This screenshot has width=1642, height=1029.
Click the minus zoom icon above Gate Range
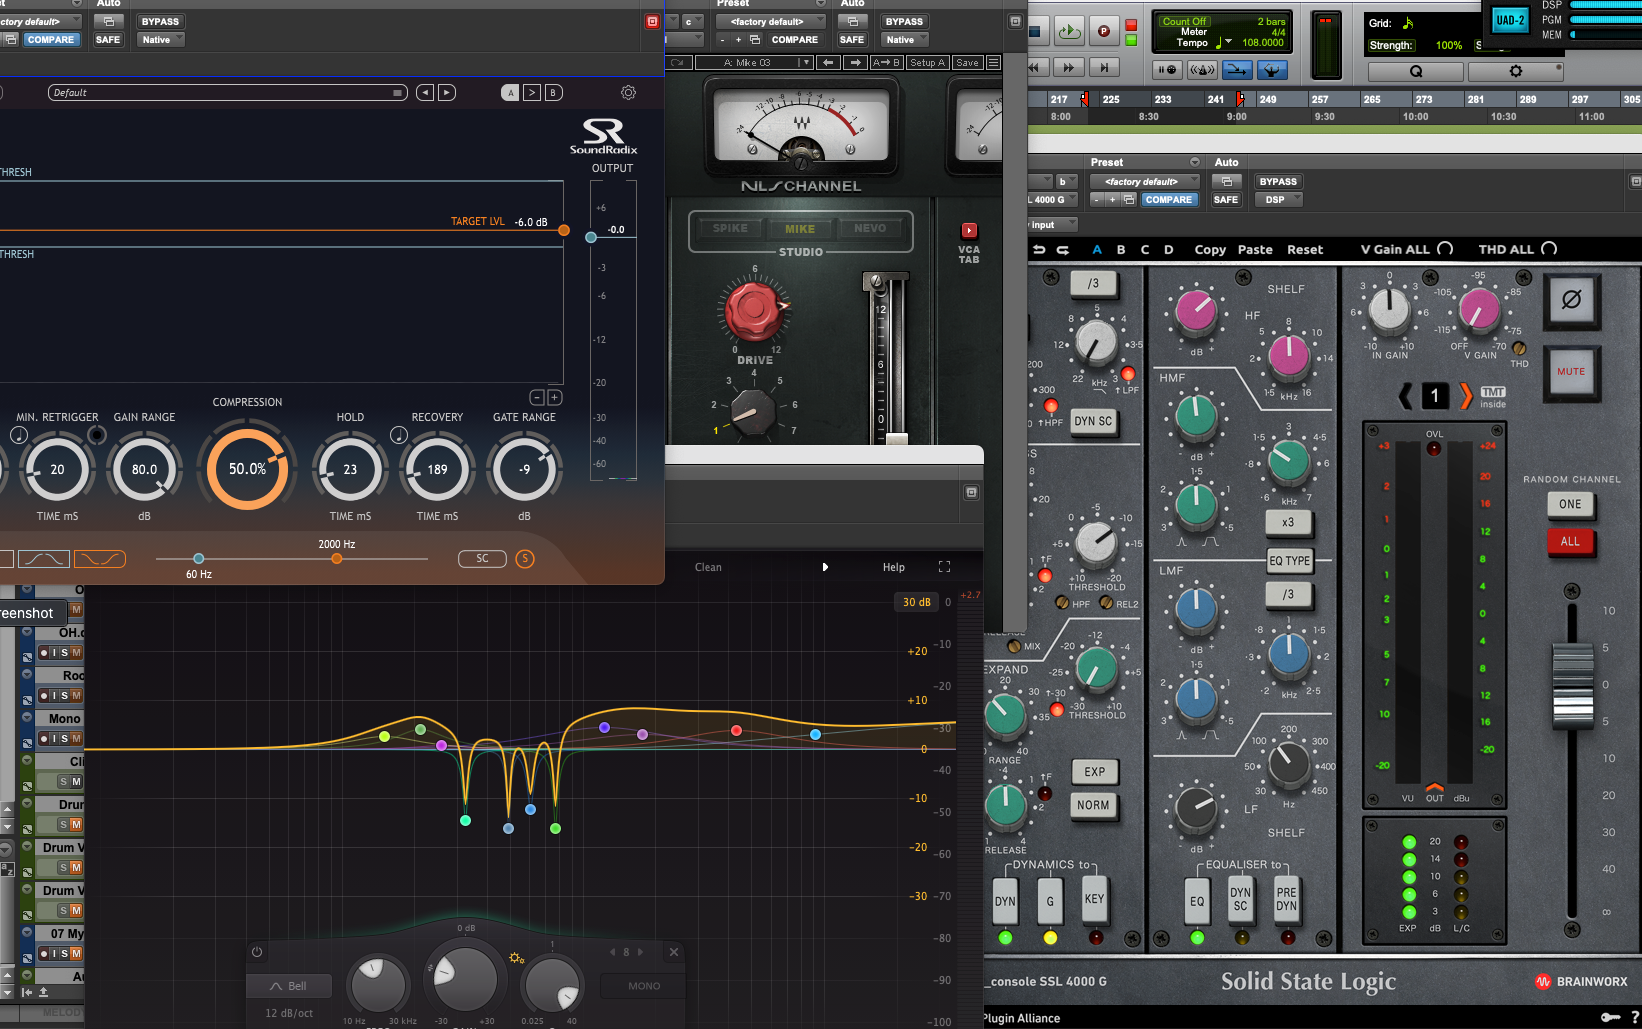click(x=536, y=397)
